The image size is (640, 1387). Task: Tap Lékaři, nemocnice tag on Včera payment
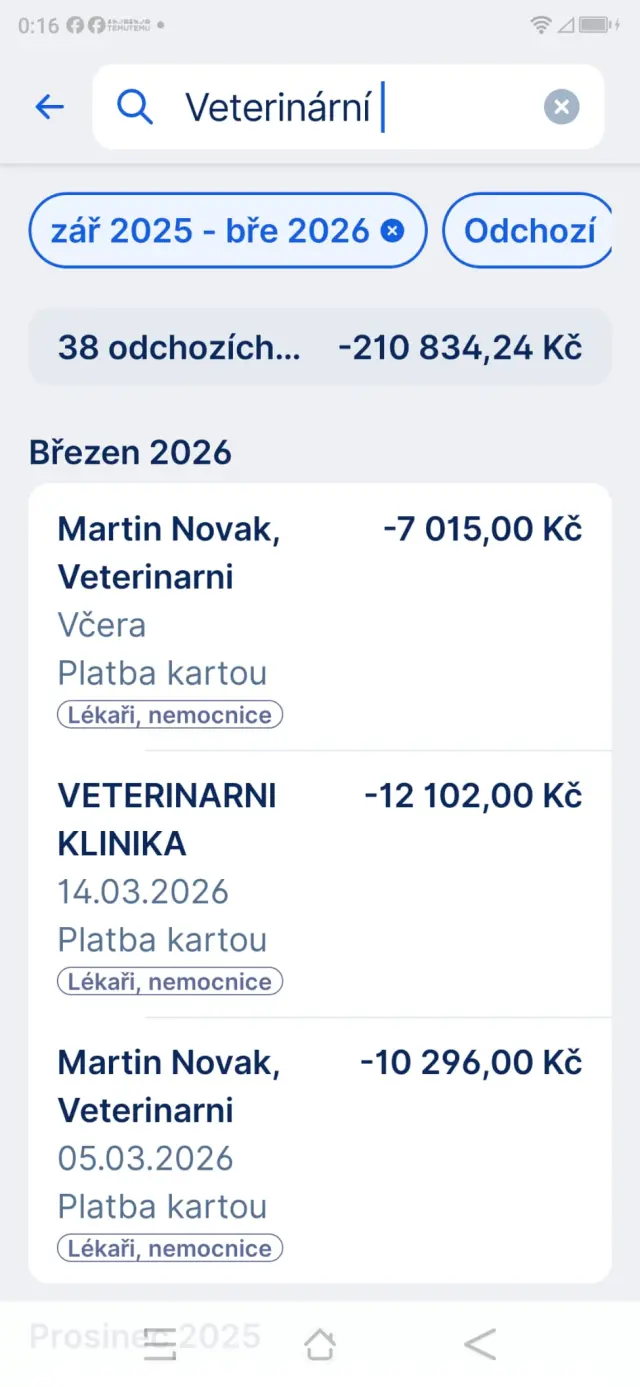170,715
